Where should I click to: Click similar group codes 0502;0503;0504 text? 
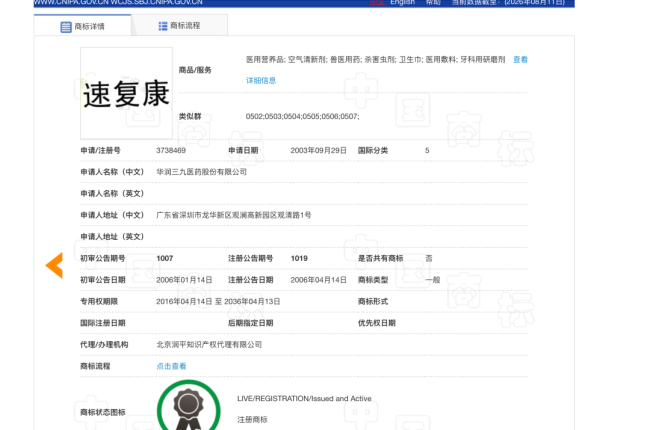[303, 117]
